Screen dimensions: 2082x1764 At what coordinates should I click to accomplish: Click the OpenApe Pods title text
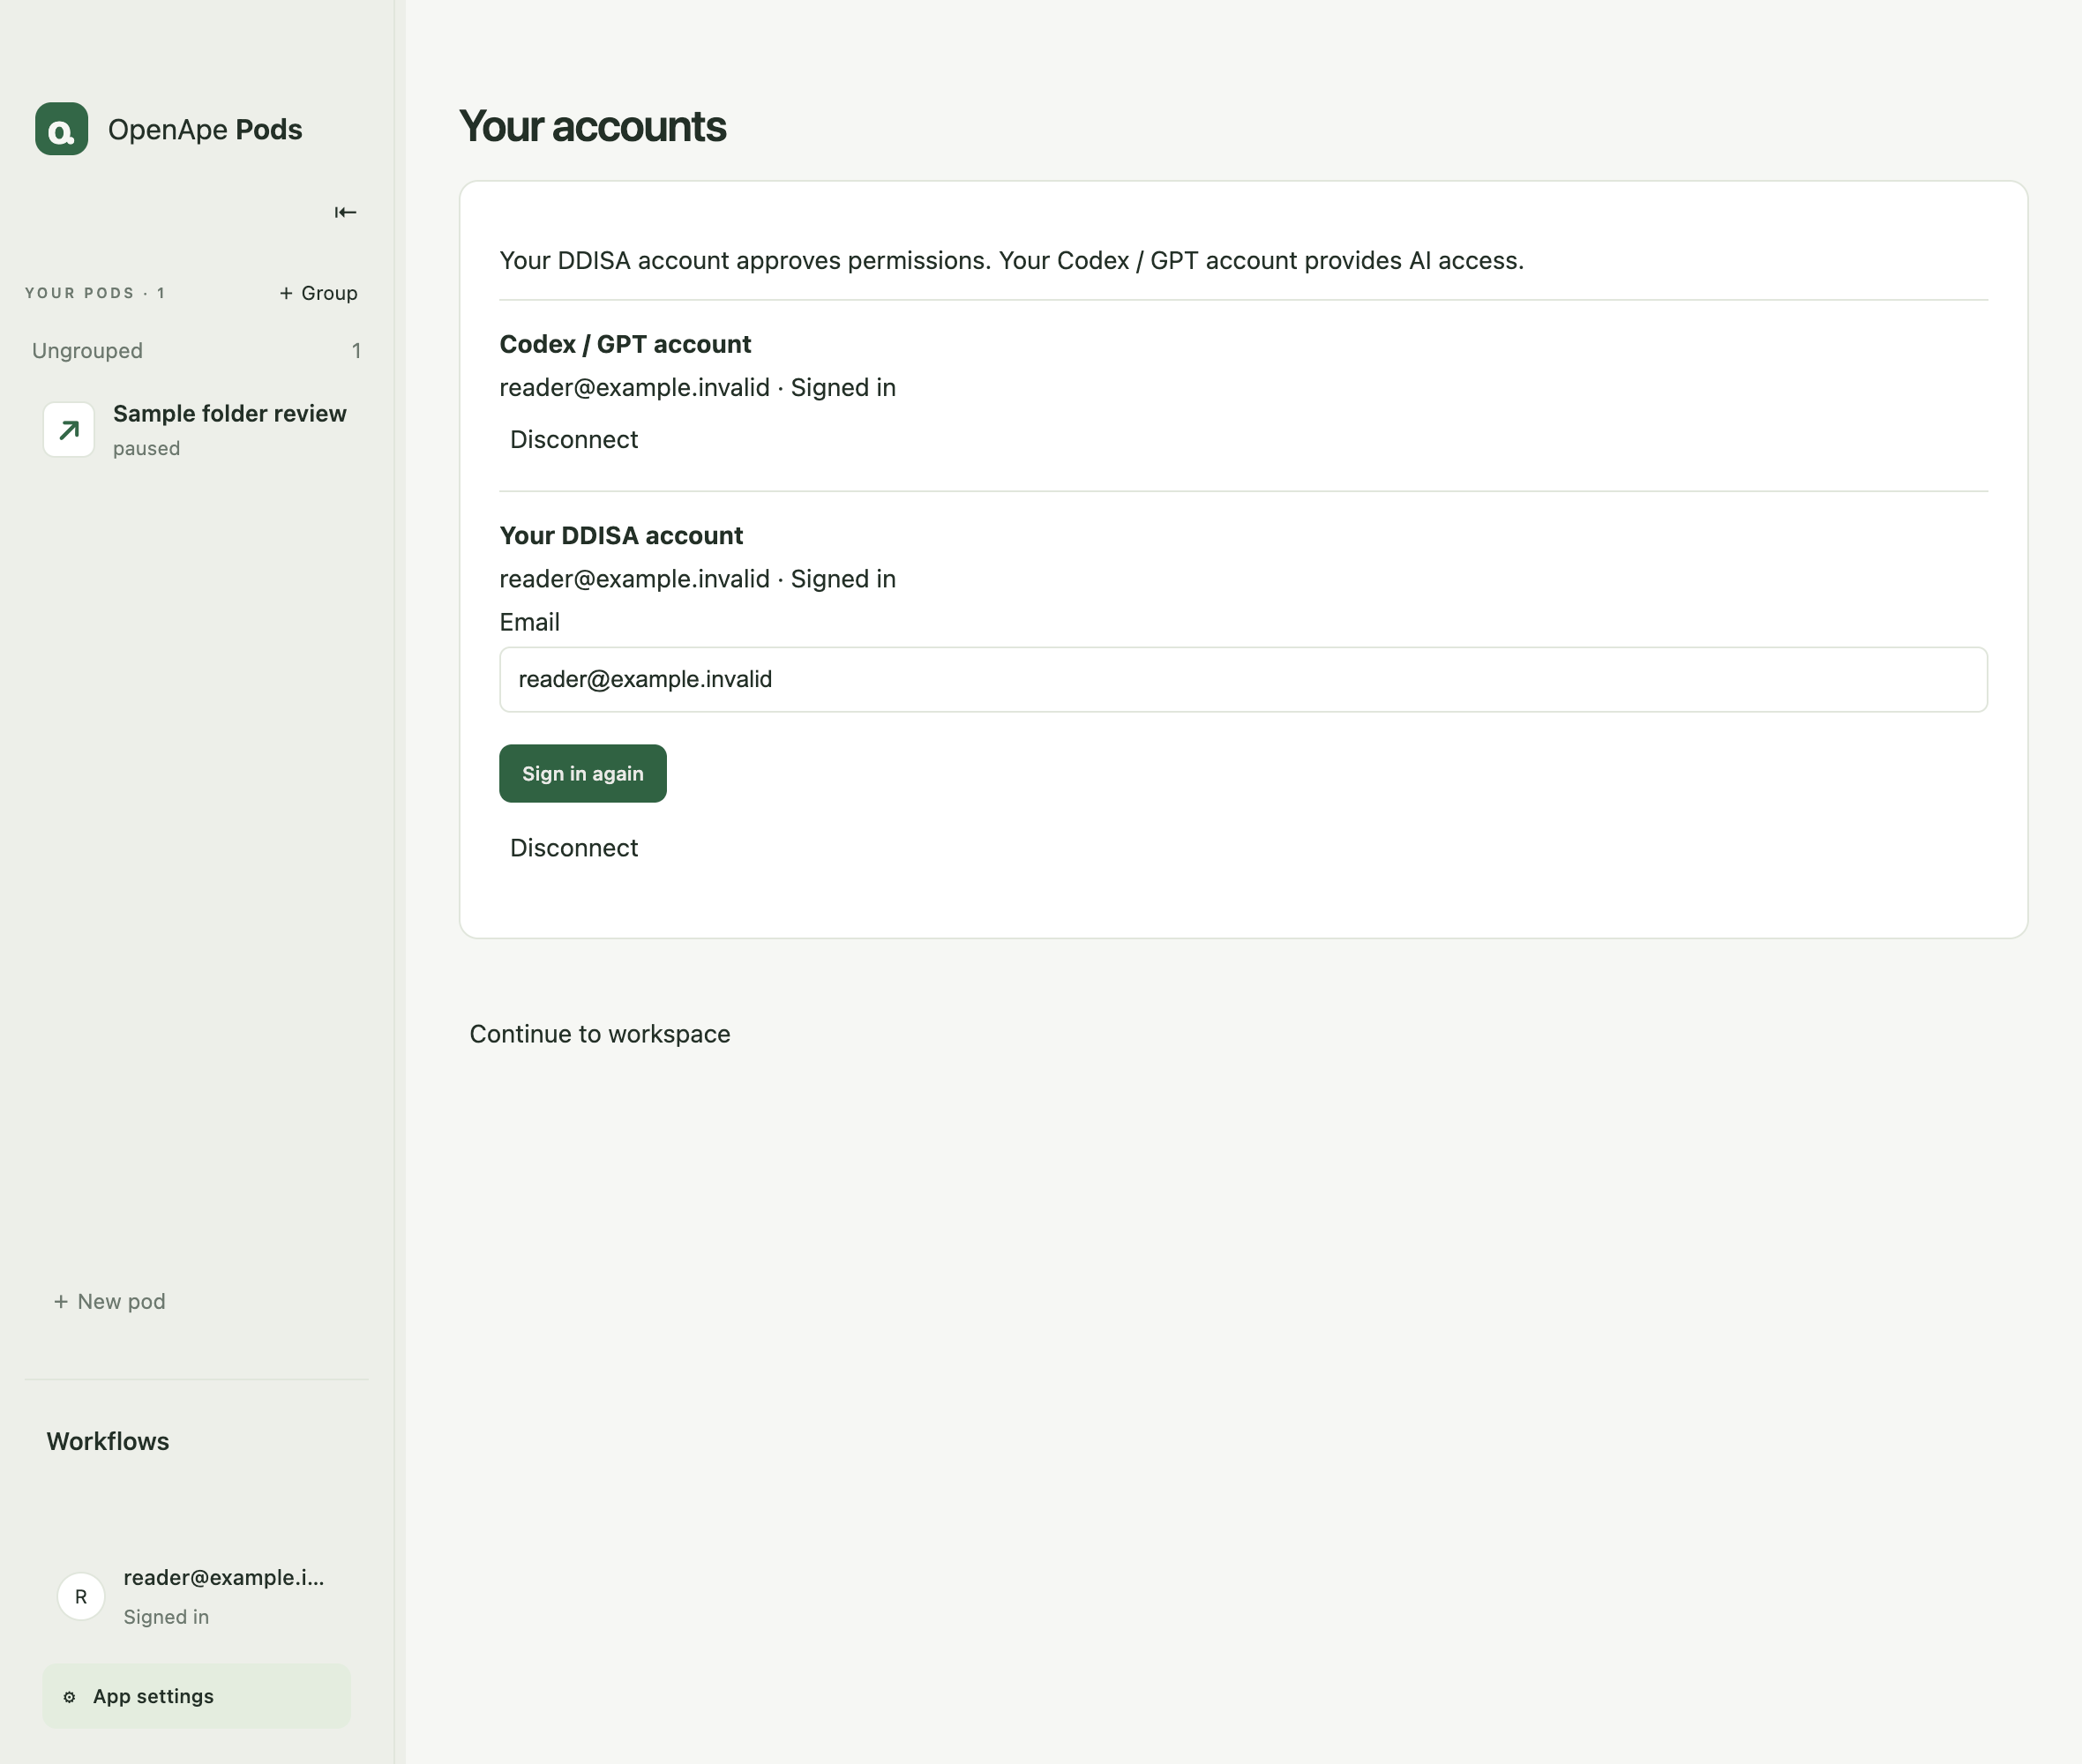click(x=205, y=129)
